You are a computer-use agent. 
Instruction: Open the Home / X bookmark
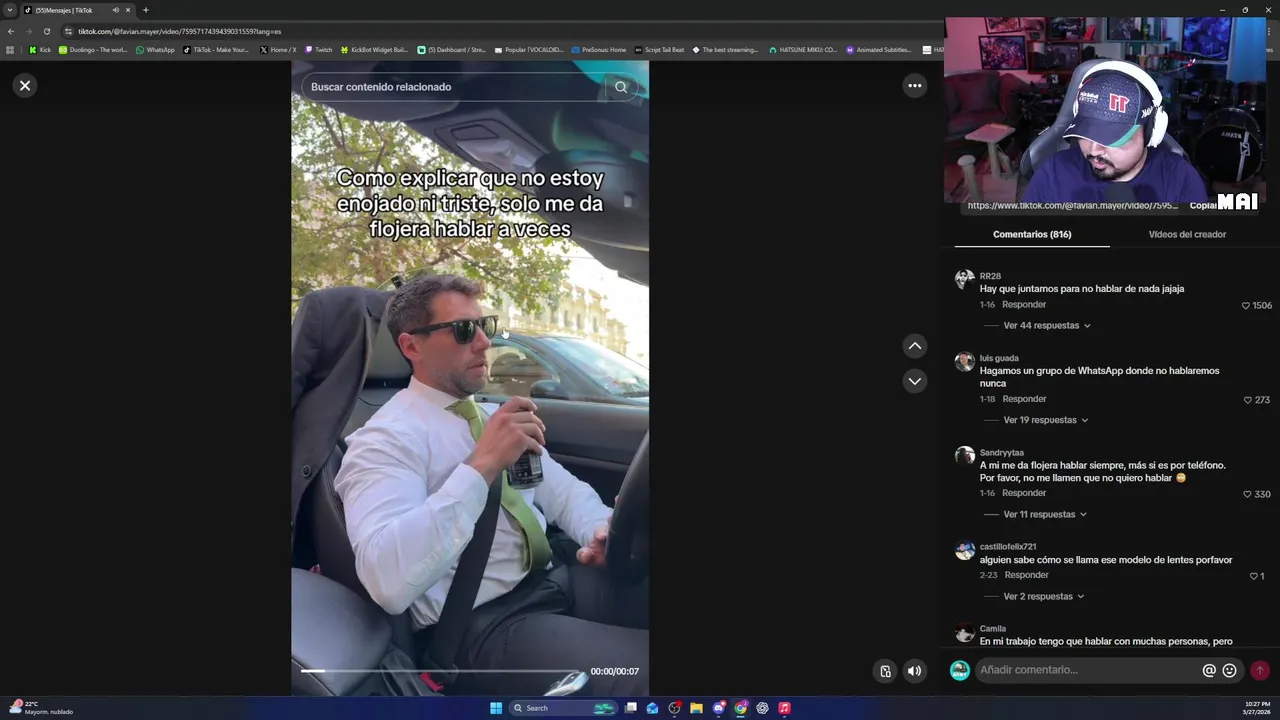tap(278, 49)
